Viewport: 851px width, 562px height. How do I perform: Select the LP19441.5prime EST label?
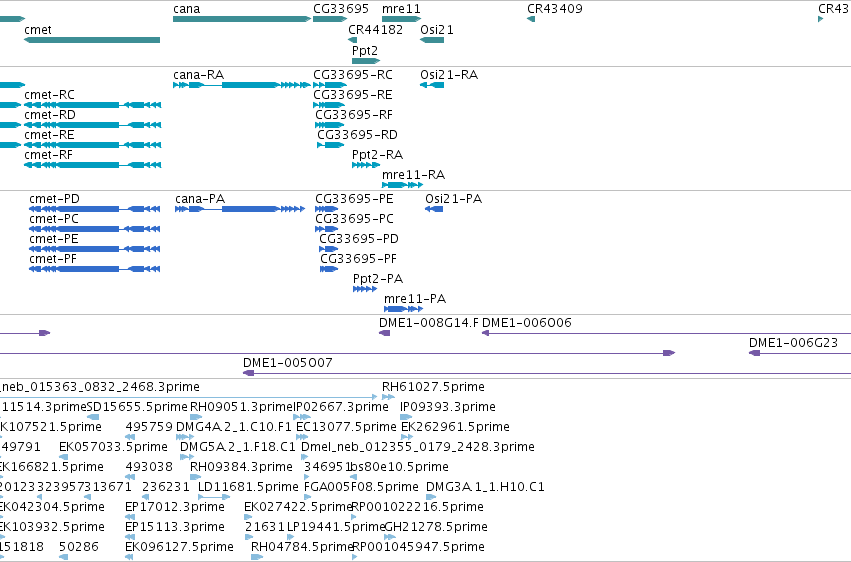336,528
